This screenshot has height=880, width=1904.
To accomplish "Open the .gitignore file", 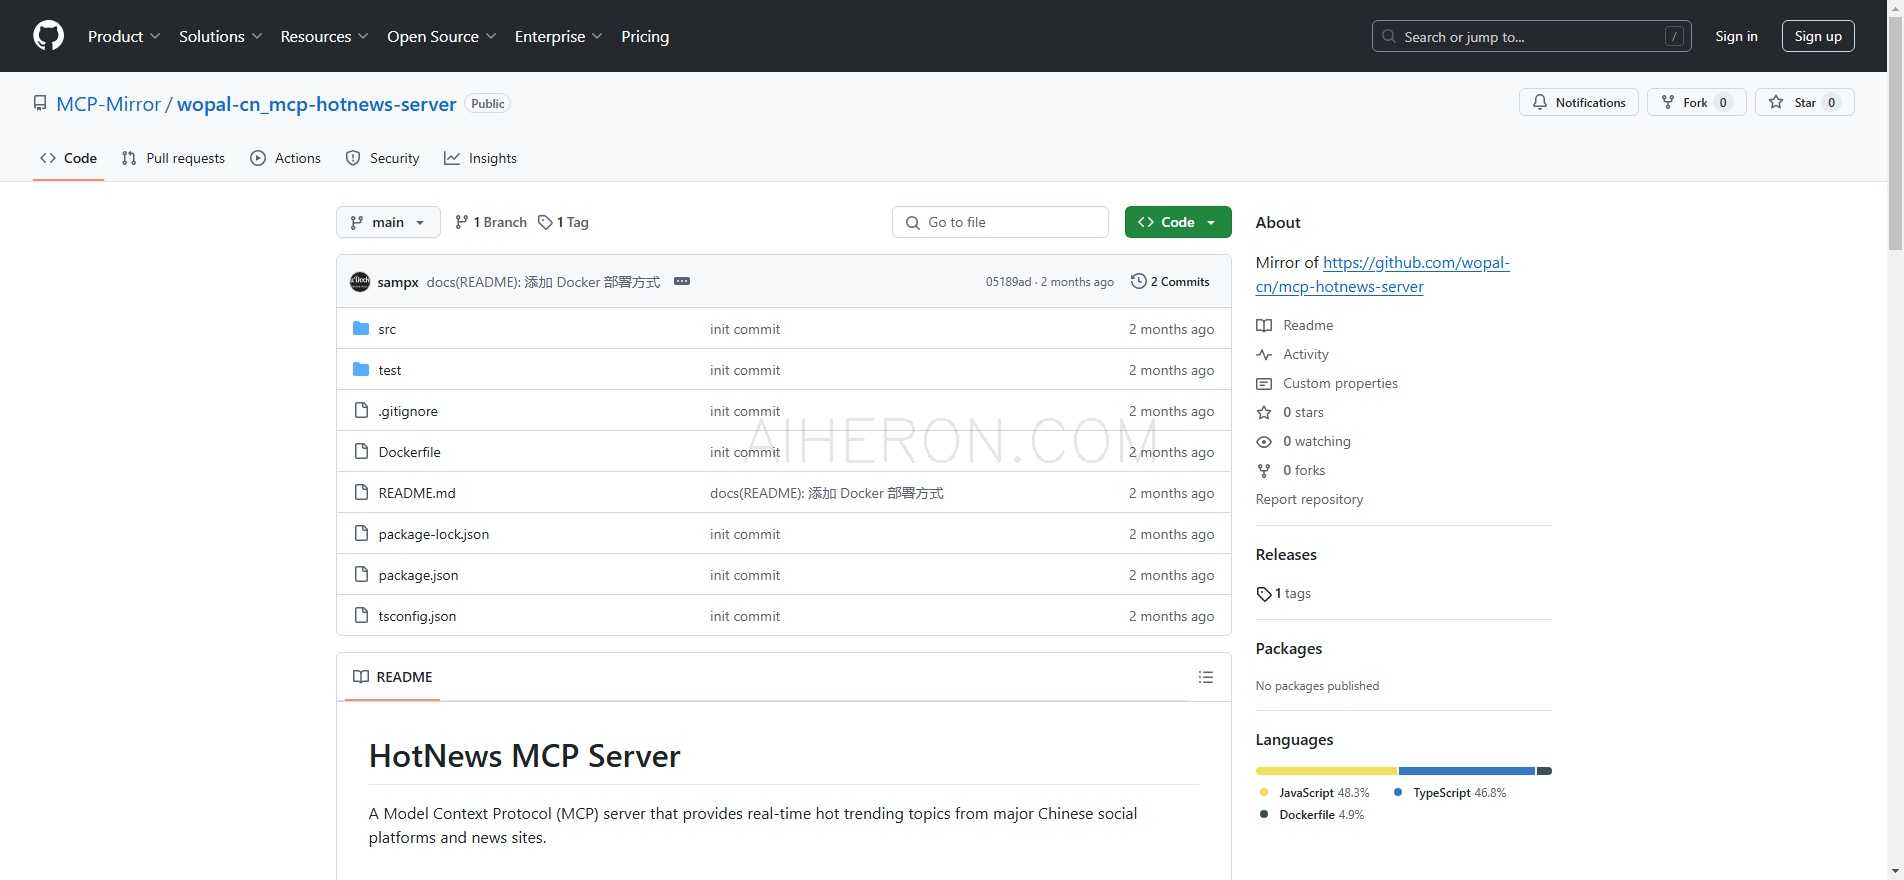I will (408, 411).
